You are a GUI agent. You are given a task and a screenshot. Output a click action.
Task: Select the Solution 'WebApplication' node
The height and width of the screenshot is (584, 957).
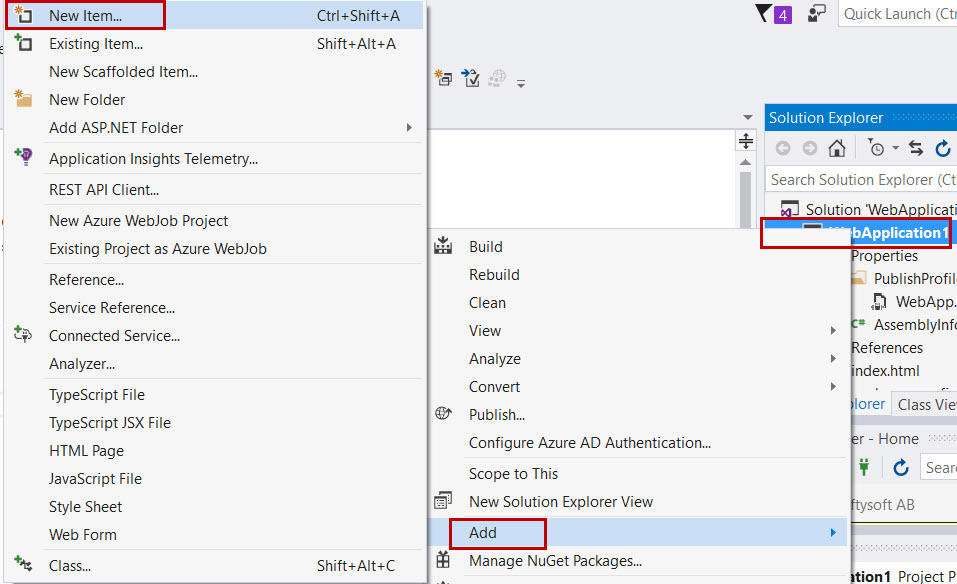(867, 209)
